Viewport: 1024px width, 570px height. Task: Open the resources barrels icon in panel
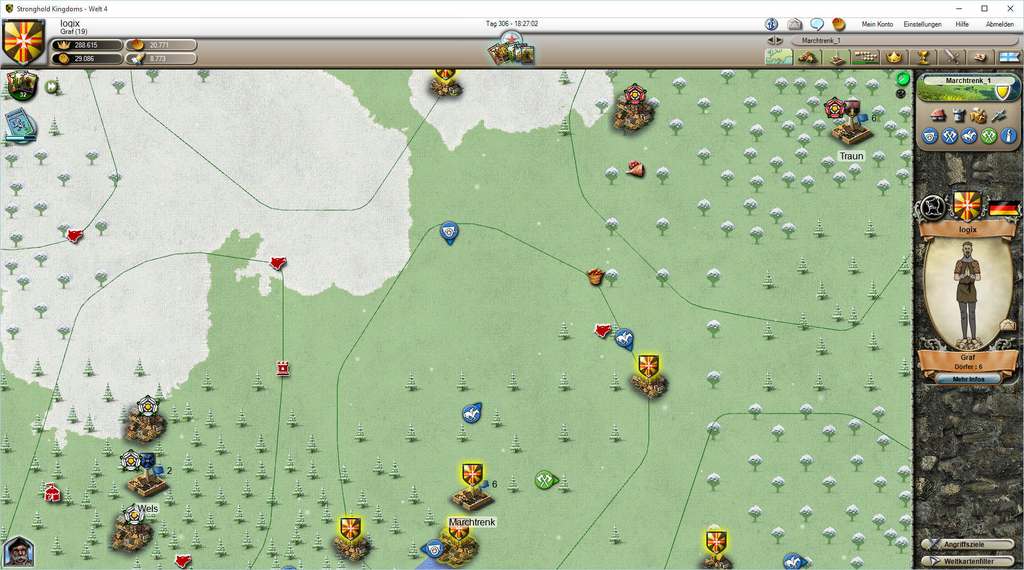tap(978, 116)
